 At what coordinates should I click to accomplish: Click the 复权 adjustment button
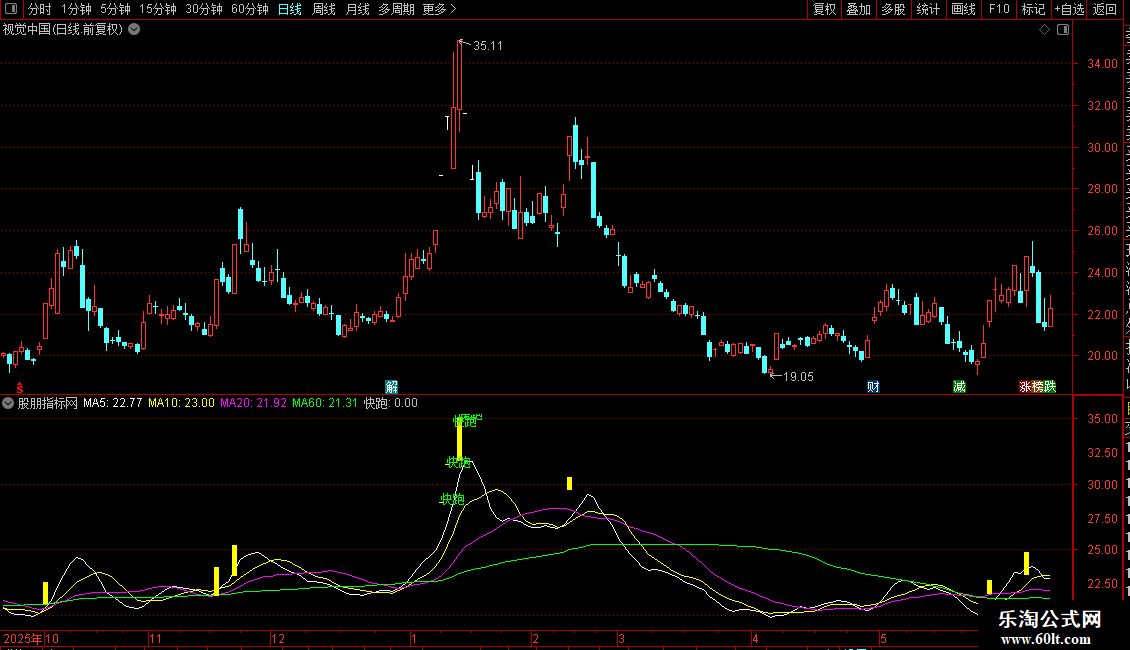coord(824,9)
